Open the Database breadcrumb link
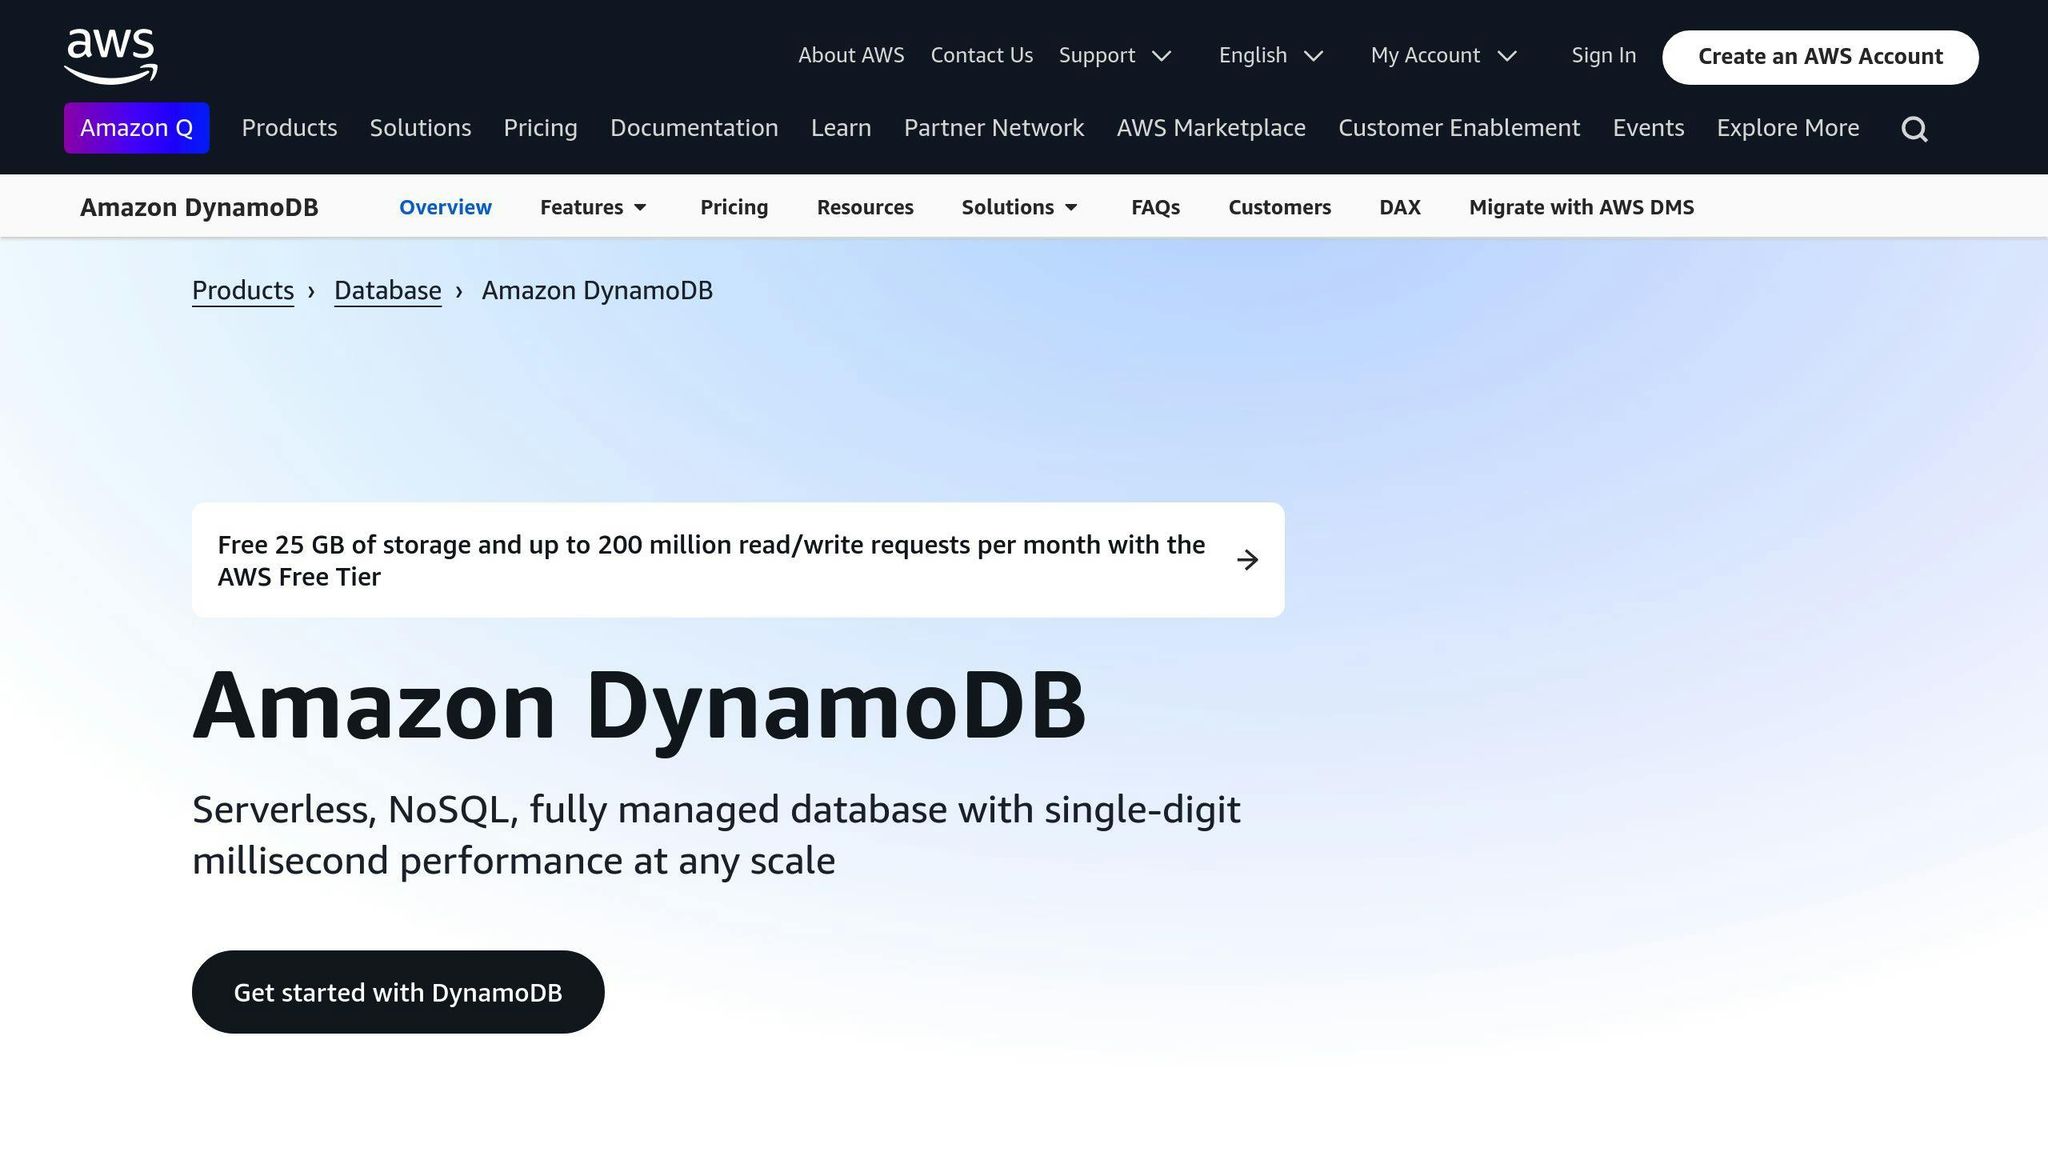The image size is (2048, 1152). point(387,290)
